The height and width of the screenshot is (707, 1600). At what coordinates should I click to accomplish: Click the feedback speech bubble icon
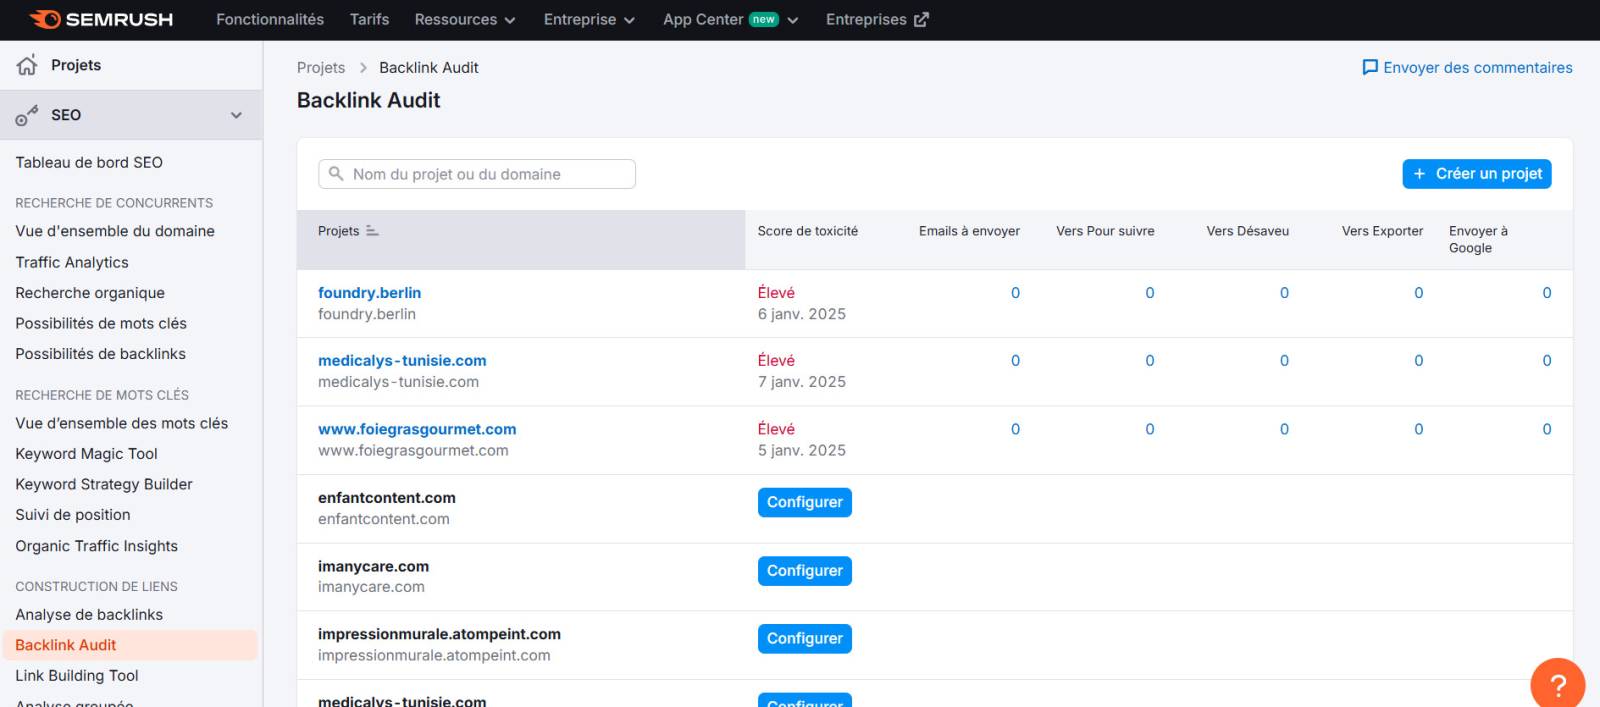coord(1370,67)
